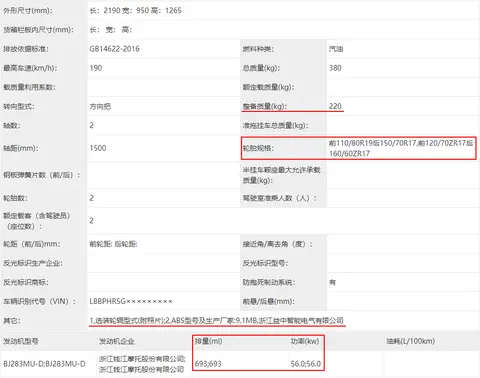Select the power value 56.0;56.0
This screenshot has width=480, height=378.
306,364
